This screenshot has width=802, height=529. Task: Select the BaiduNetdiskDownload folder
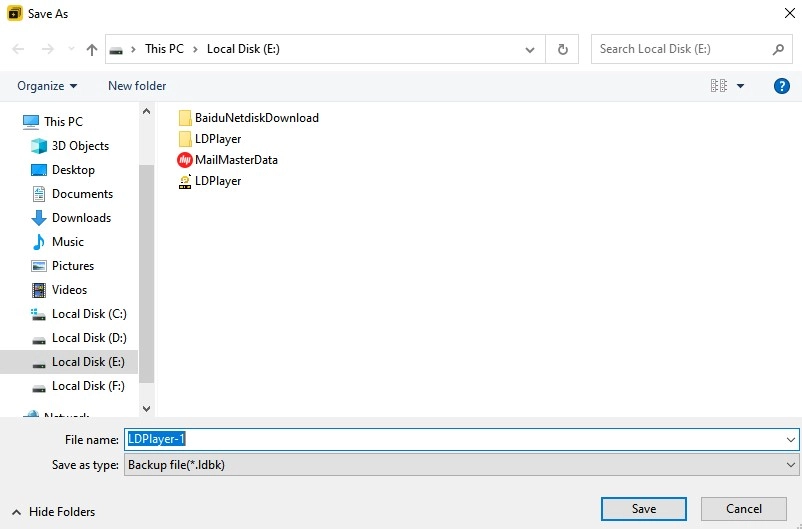[x=249, y=118]
